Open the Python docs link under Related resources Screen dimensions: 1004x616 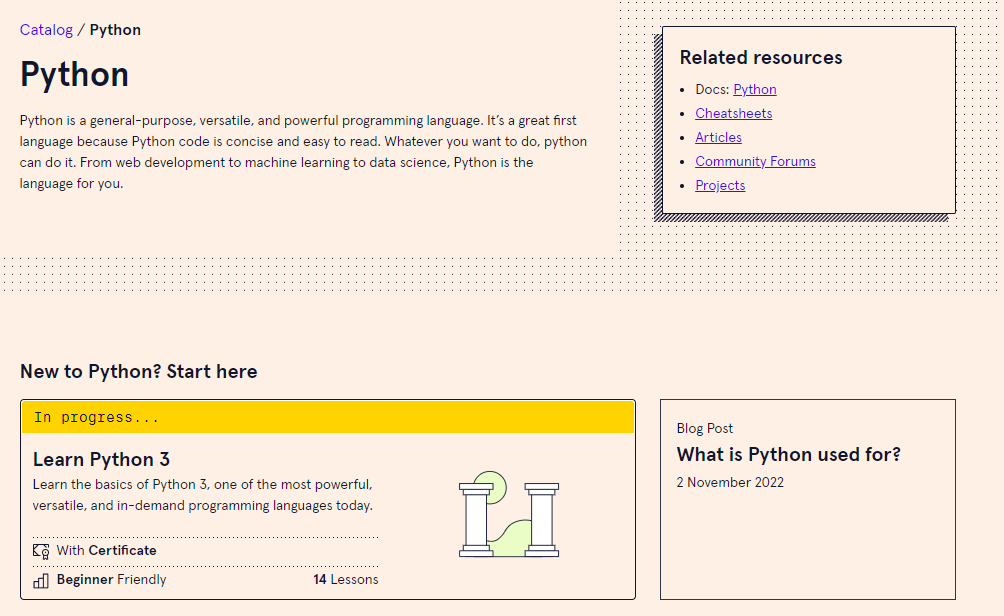(755, 89)
